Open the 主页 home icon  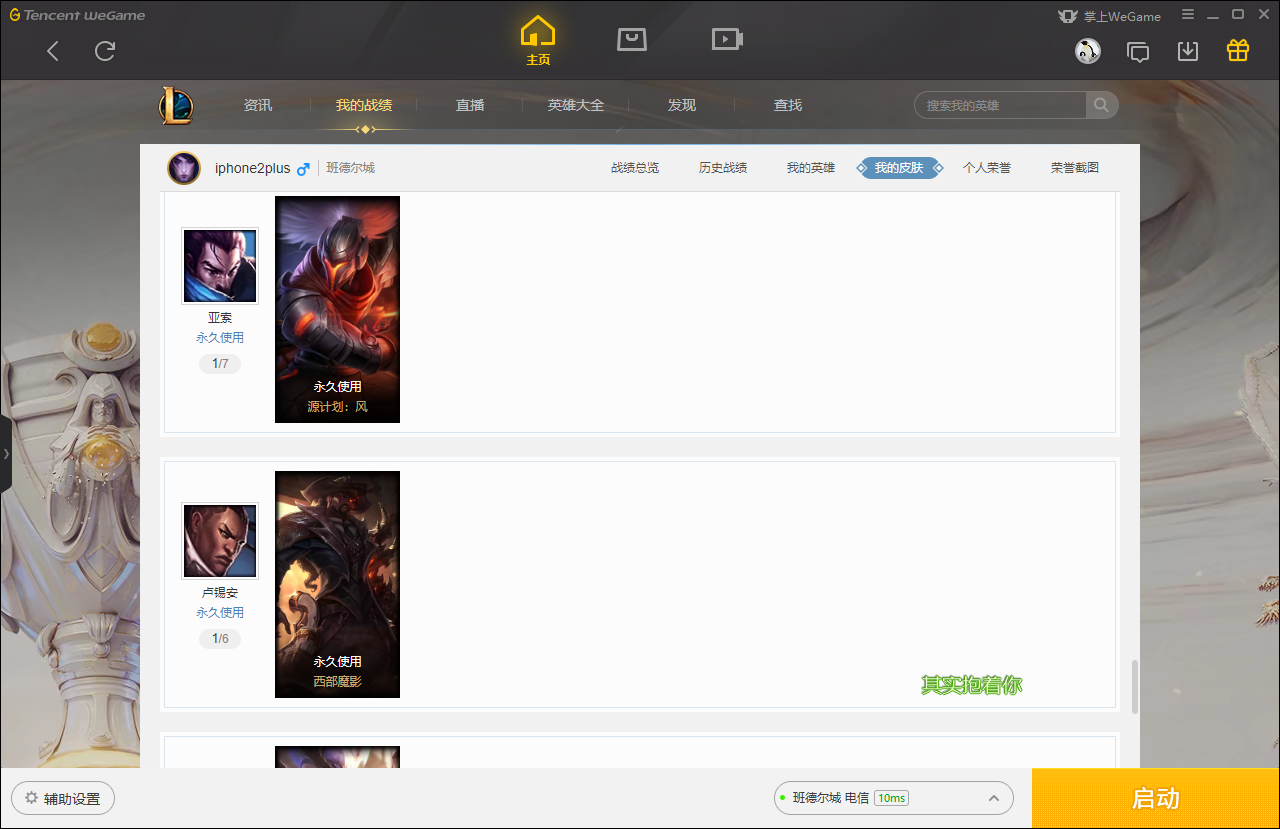[x=538, y=40]
